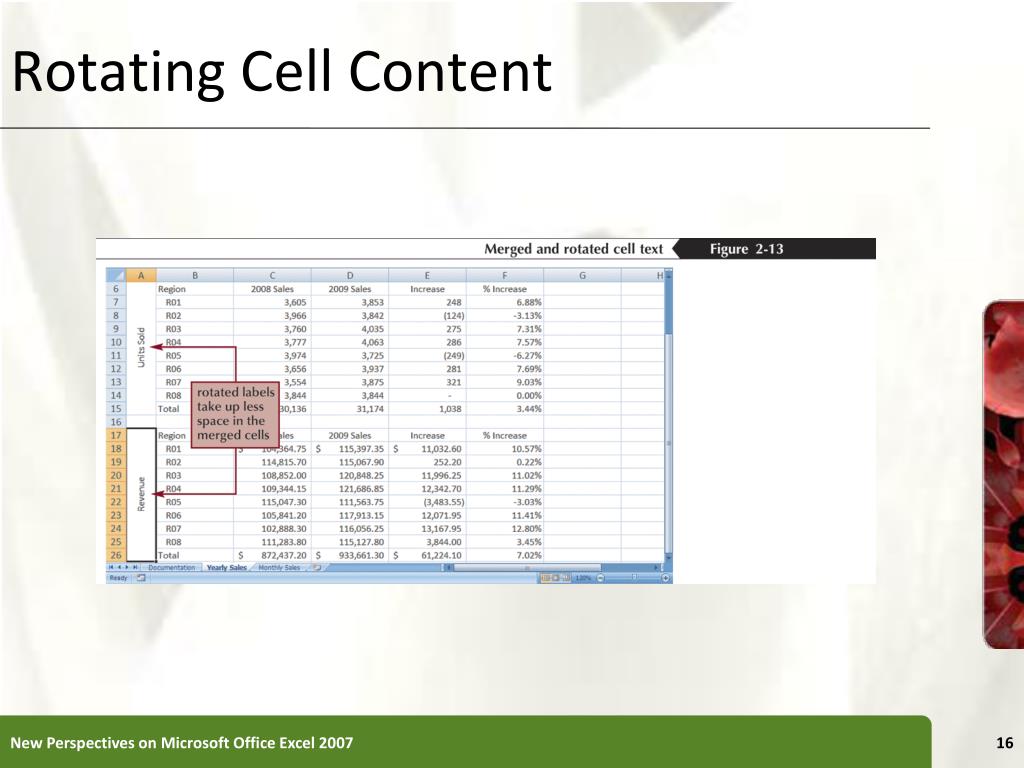The height and width of the screenshot is (768, 1024).
Task: Open the Monthly Sales sheet tab
Action: pos(279,568)
